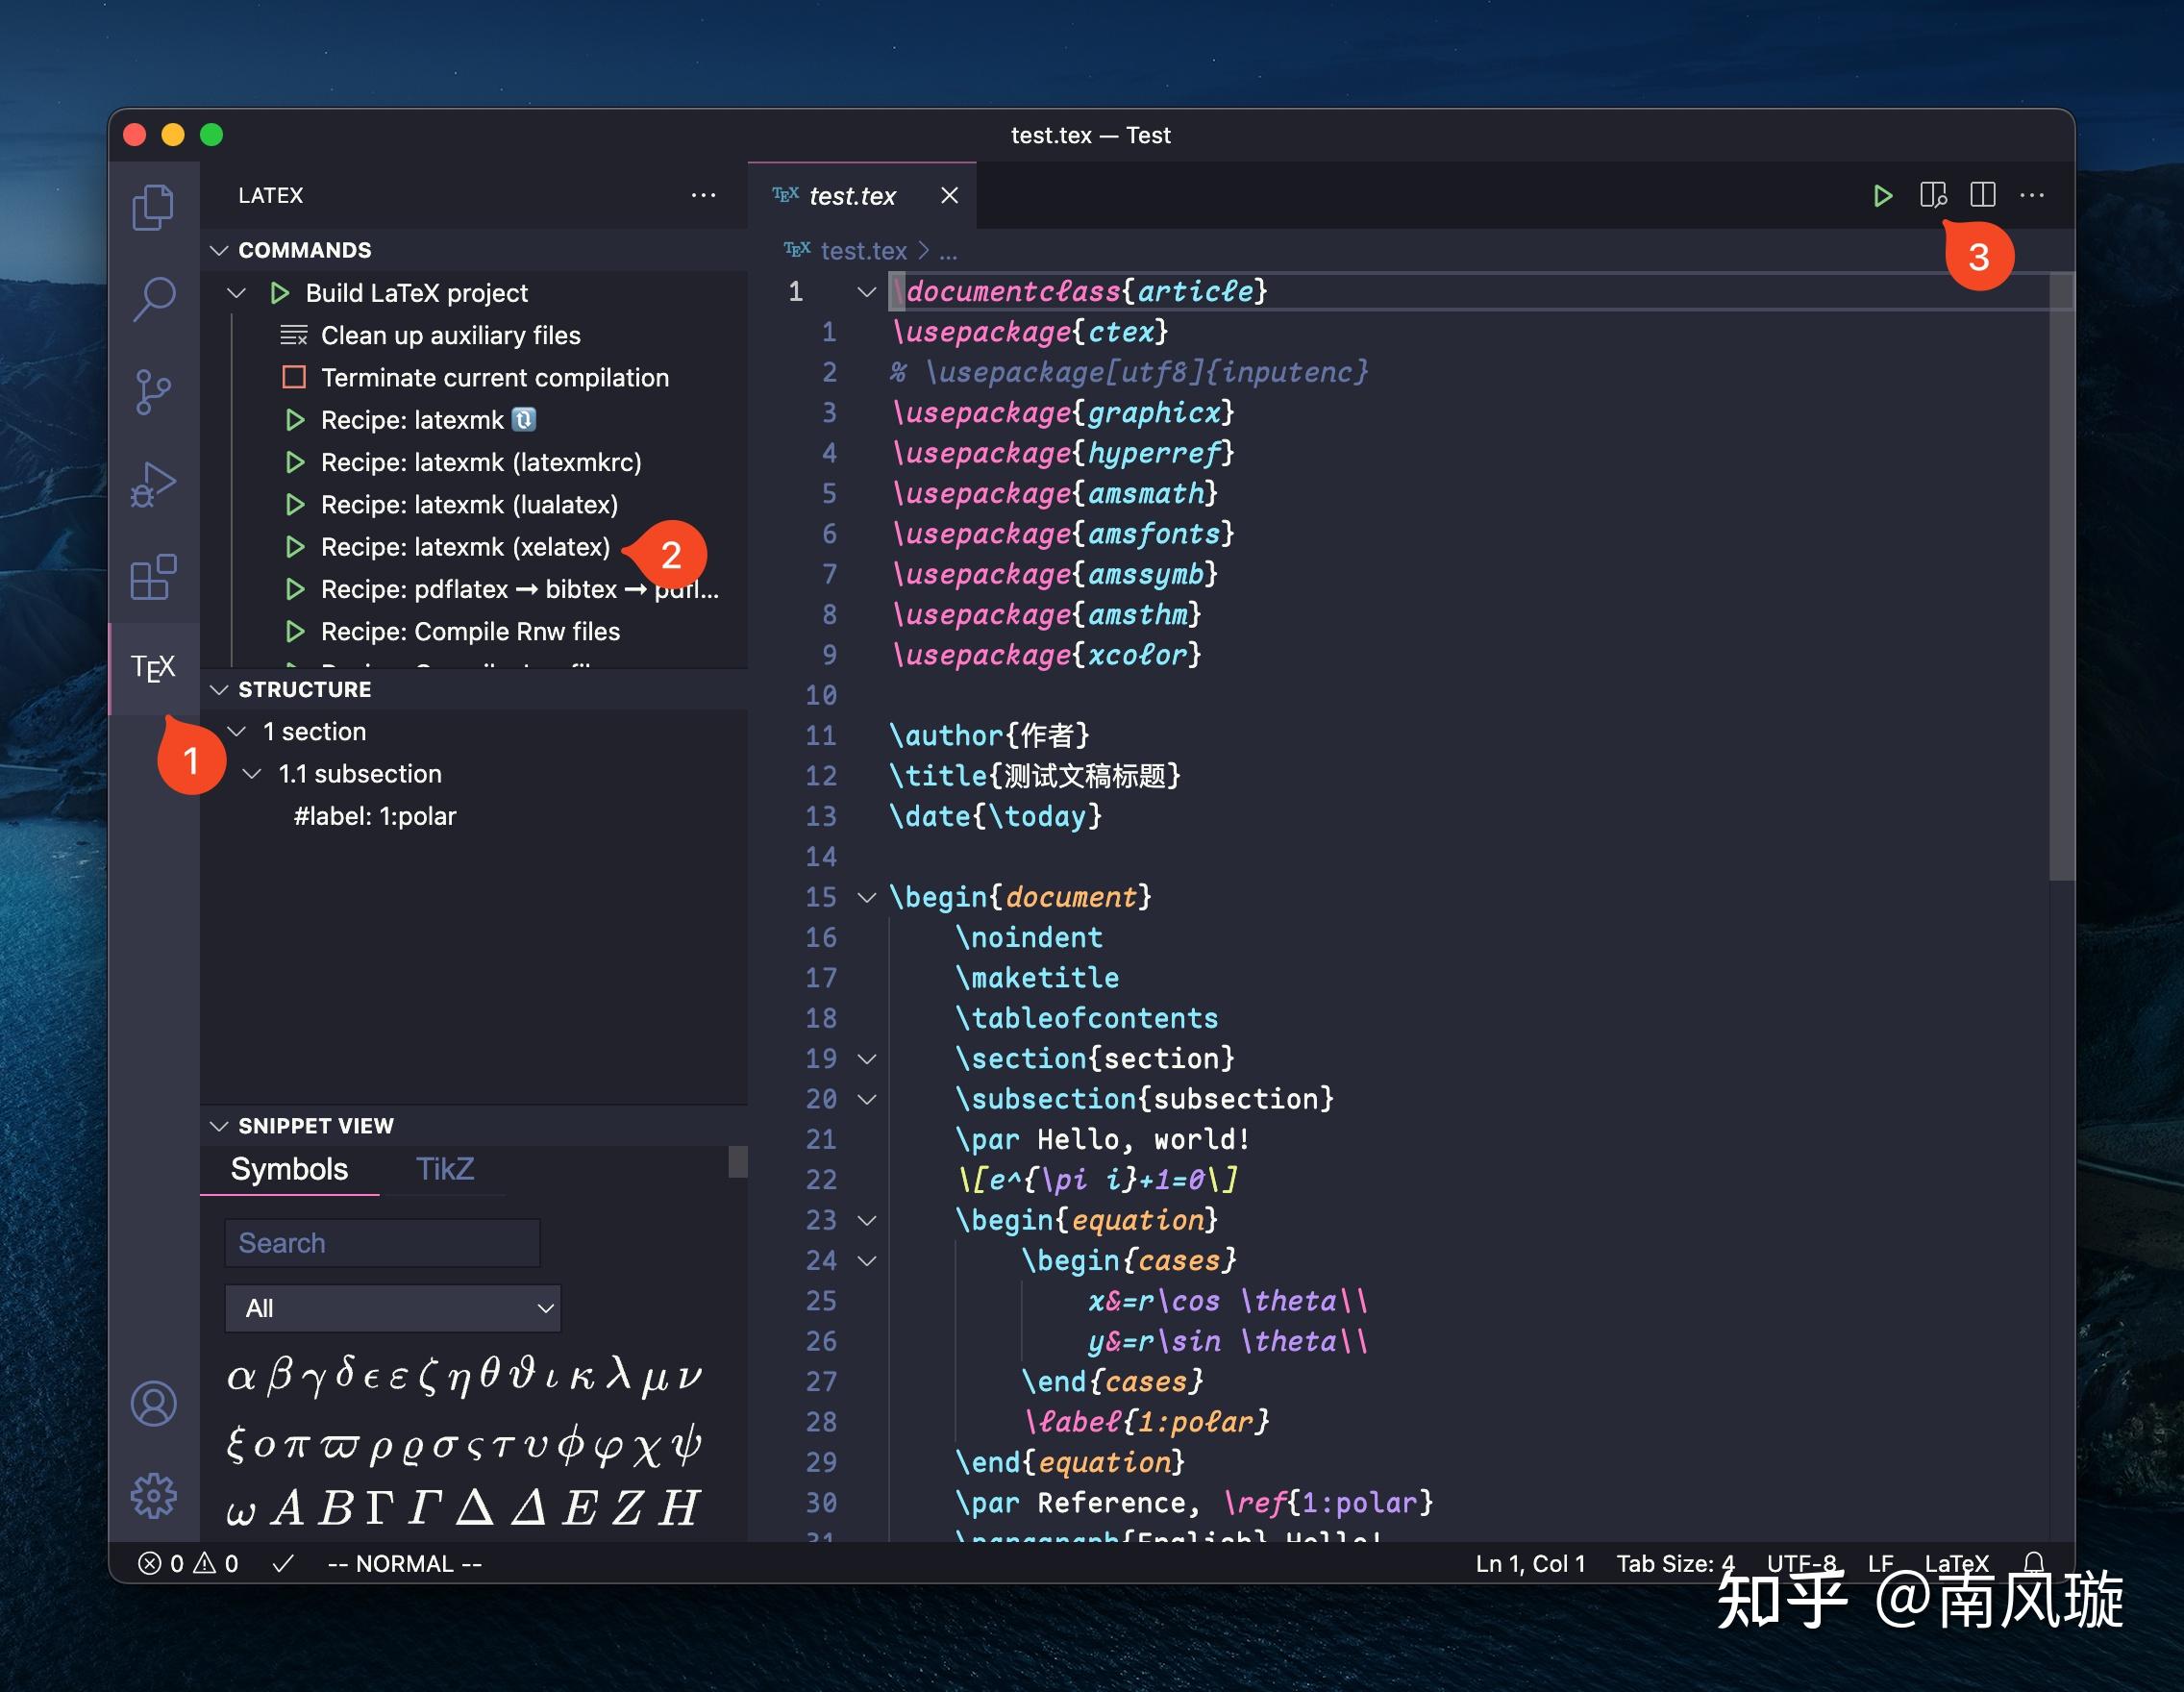Collapse the STRUCTURE section
Screen dimensions: 2184x1692
click(x=304, y=689)
